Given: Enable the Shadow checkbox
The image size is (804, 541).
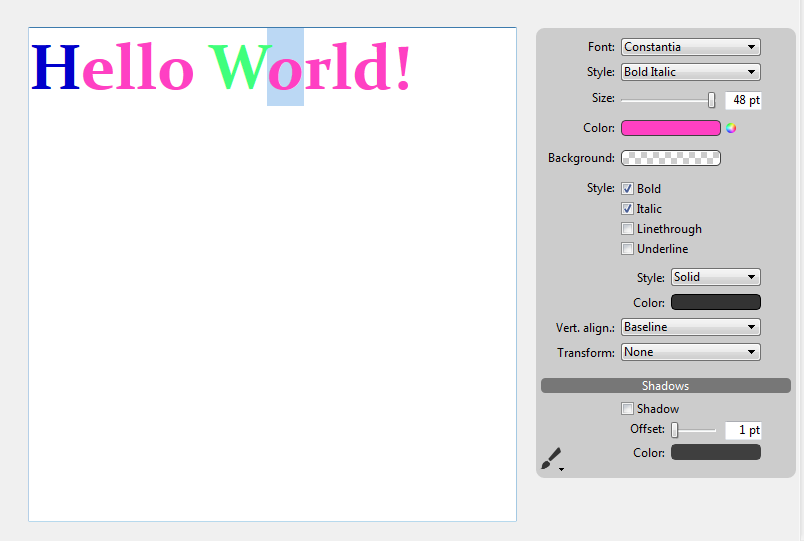Looking at the screenshot, I should [627, 409].
